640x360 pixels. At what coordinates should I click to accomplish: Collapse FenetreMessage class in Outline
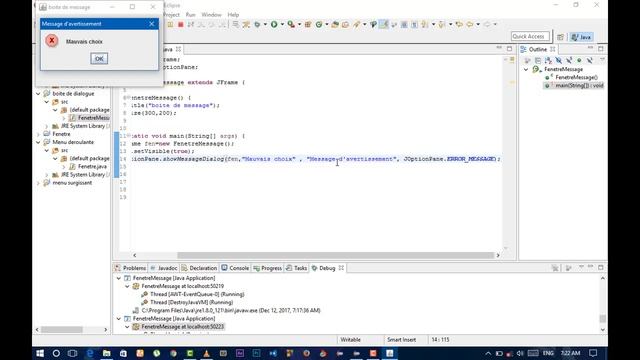(x=526, y=69)
